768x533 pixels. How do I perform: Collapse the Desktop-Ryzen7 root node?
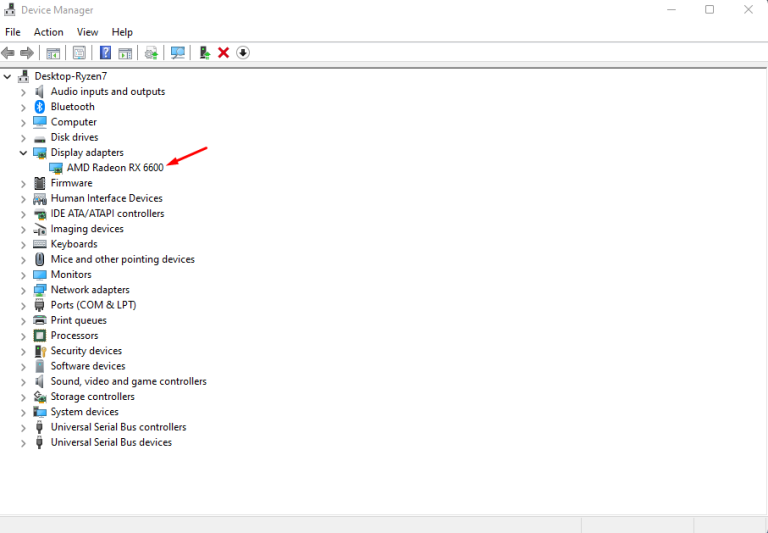tap(7, 76)
